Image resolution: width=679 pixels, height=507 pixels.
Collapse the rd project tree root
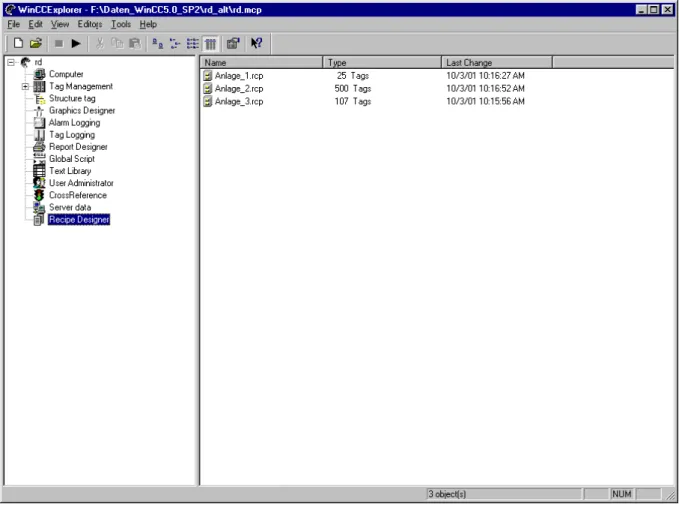coord(11,62)
